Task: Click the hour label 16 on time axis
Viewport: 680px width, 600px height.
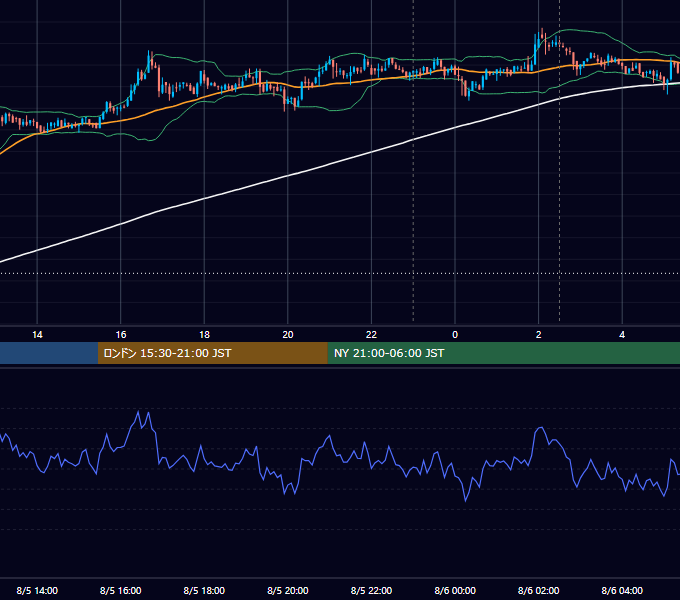Action: pos(121,335)
